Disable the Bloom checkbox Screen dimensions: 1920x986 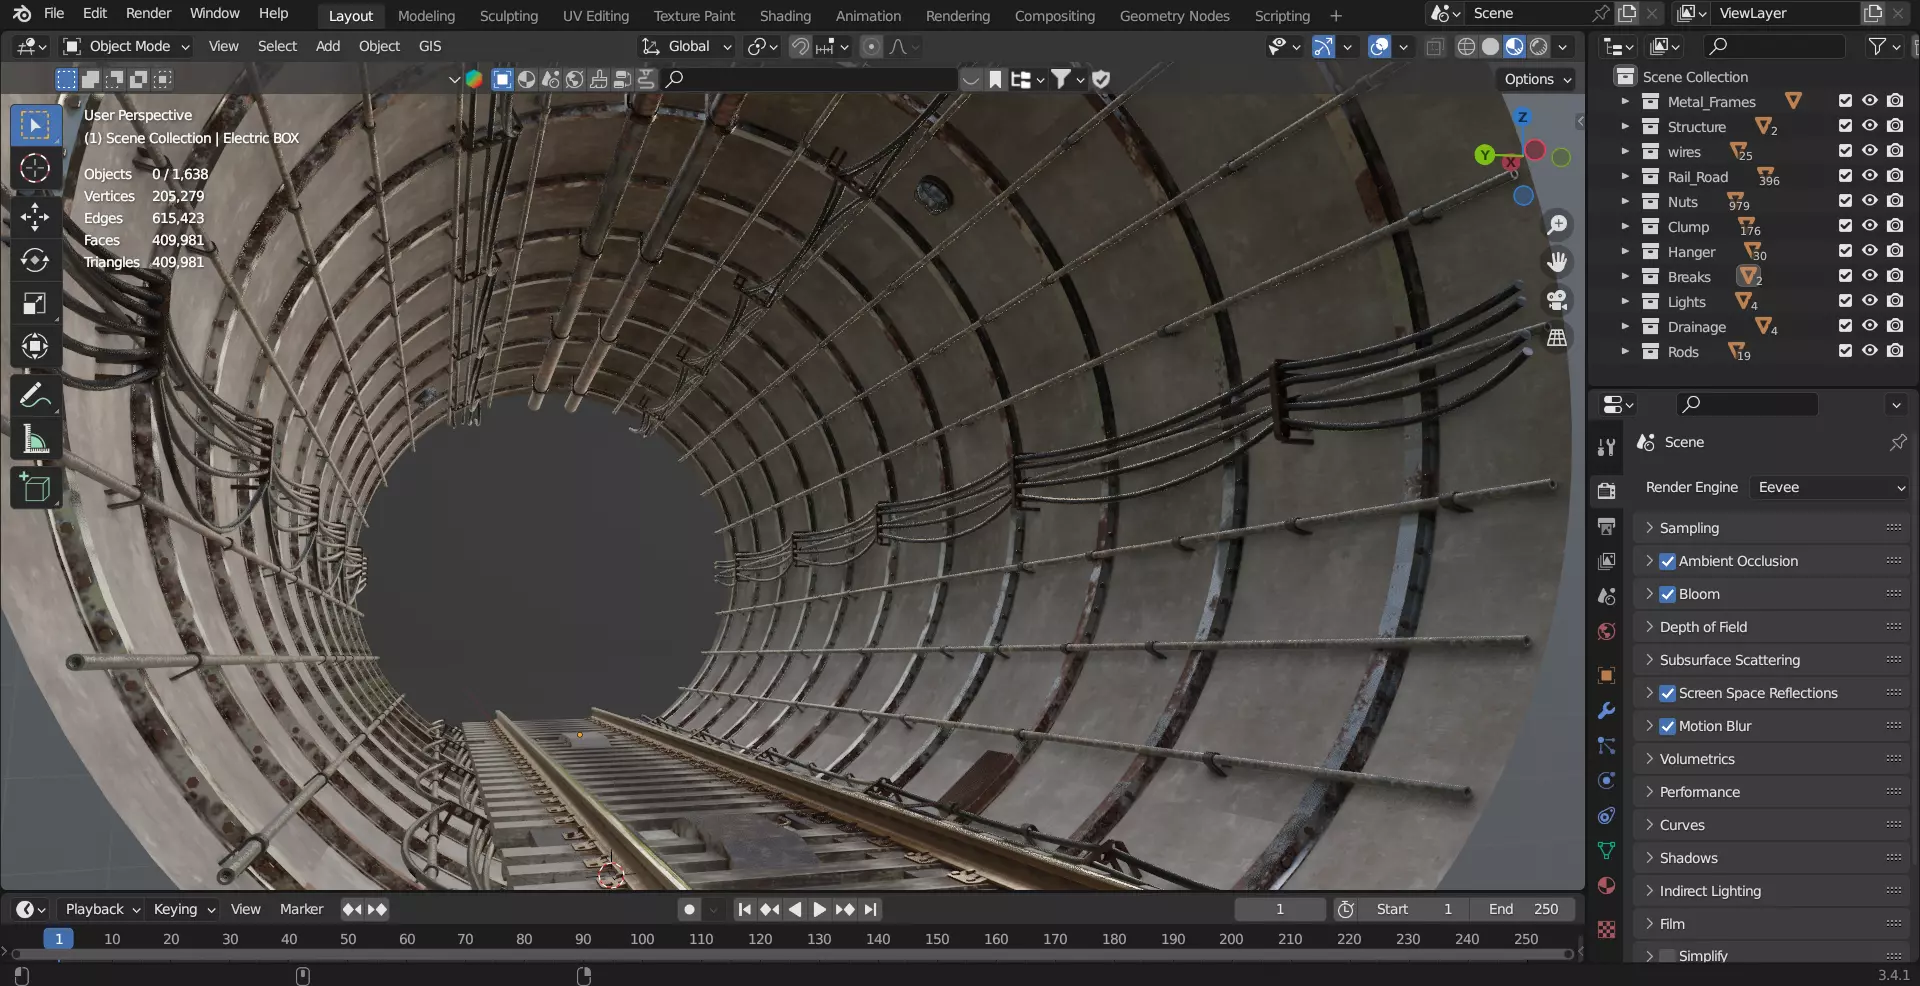click(1667, 594)
